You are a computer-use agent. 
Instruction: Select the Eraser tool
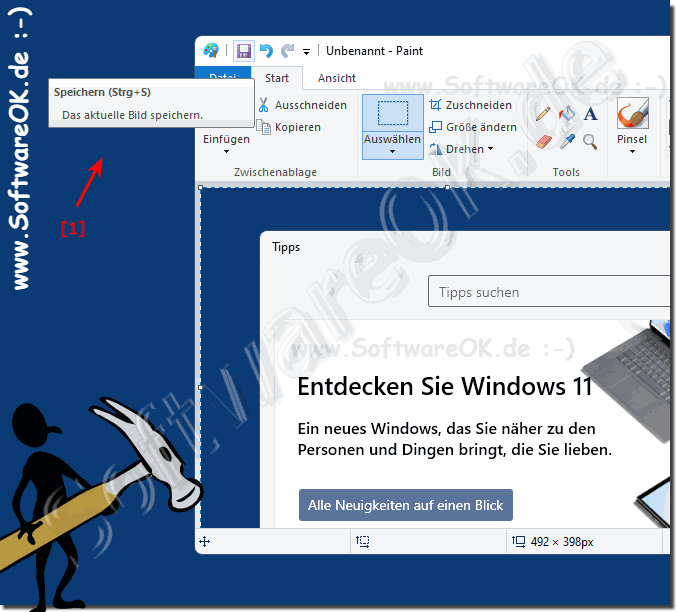544,142
